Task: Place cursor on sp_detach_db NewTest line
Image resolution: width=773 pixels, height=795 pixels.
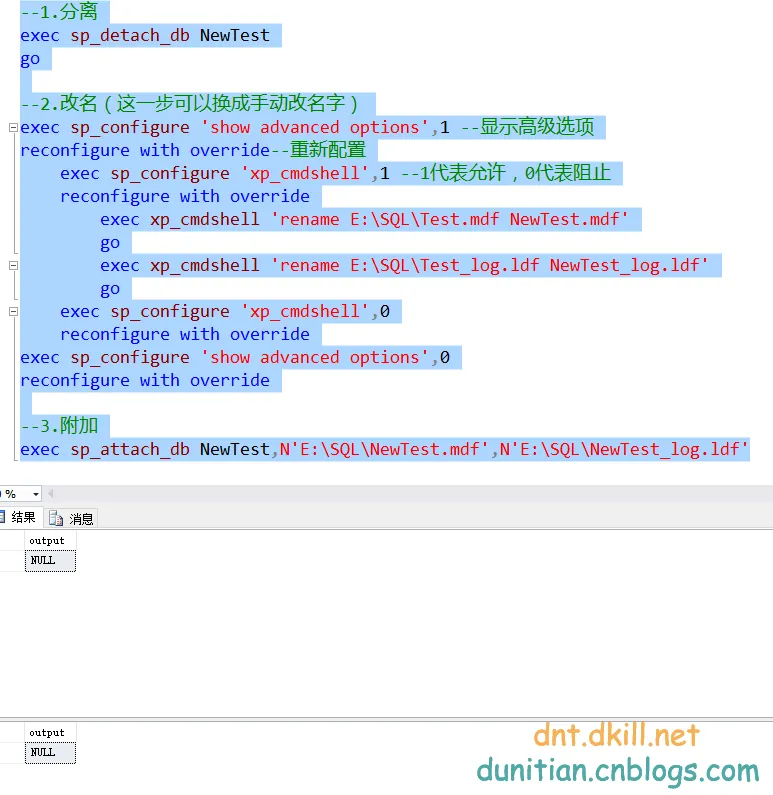Action: 145,35
